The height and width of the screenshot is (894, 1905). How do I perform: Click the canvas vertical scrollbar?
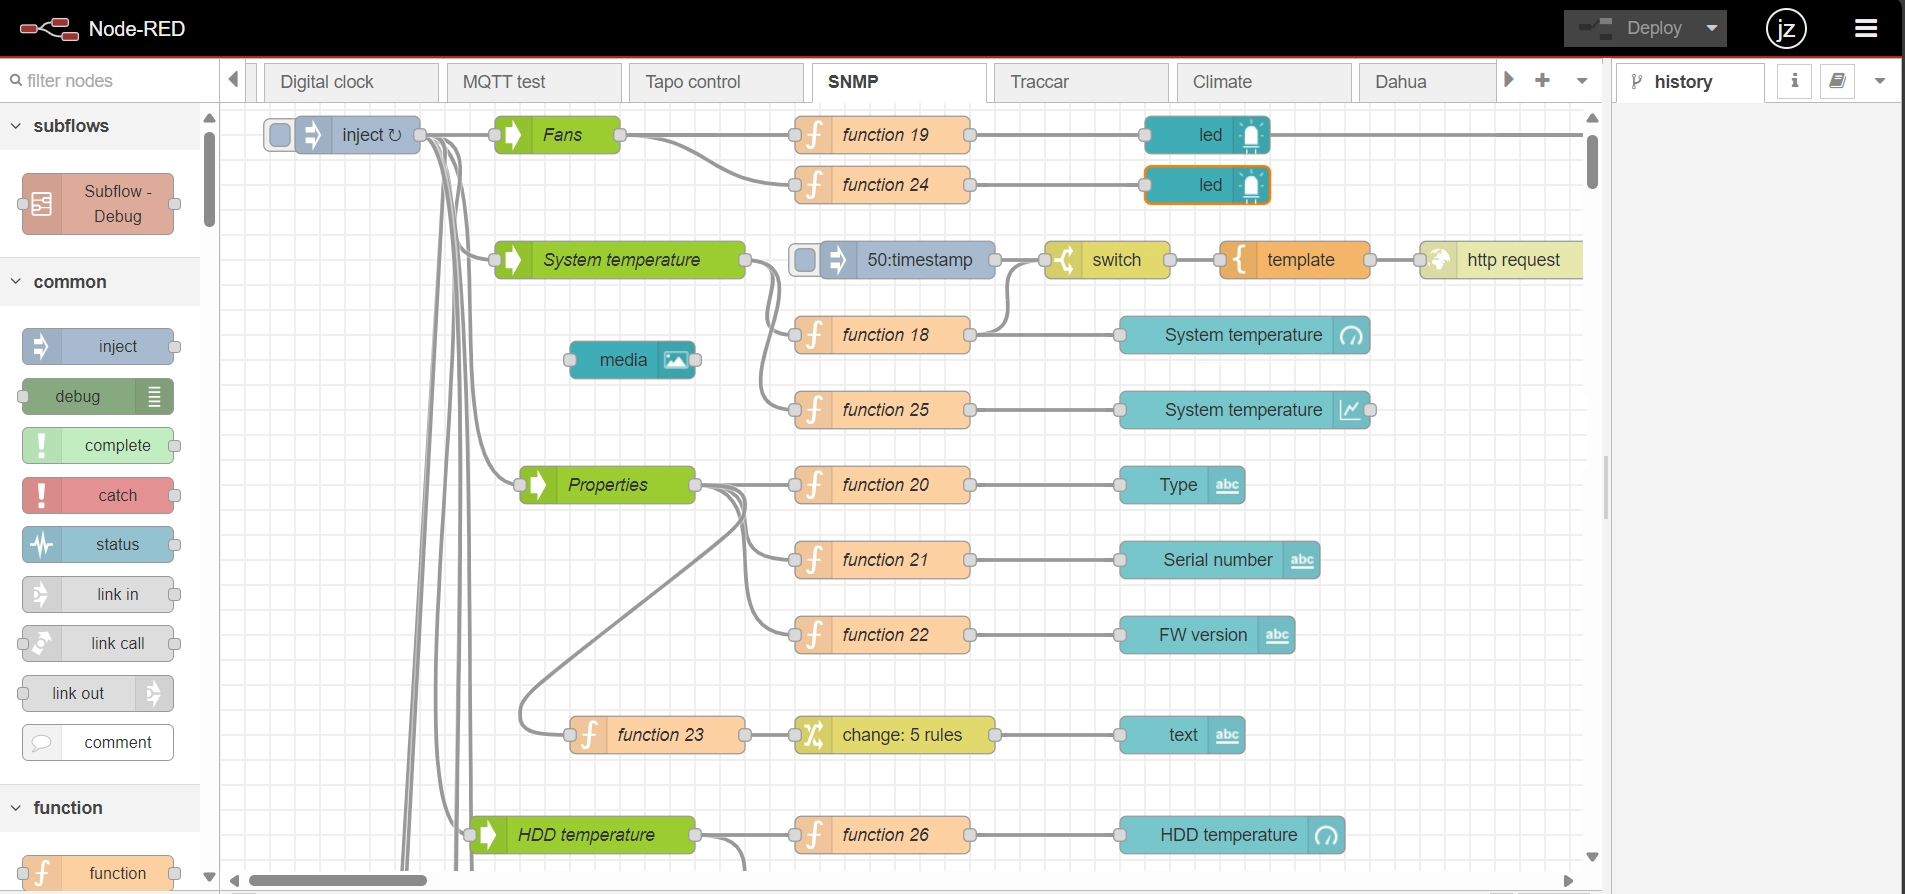pos(1592,161)
